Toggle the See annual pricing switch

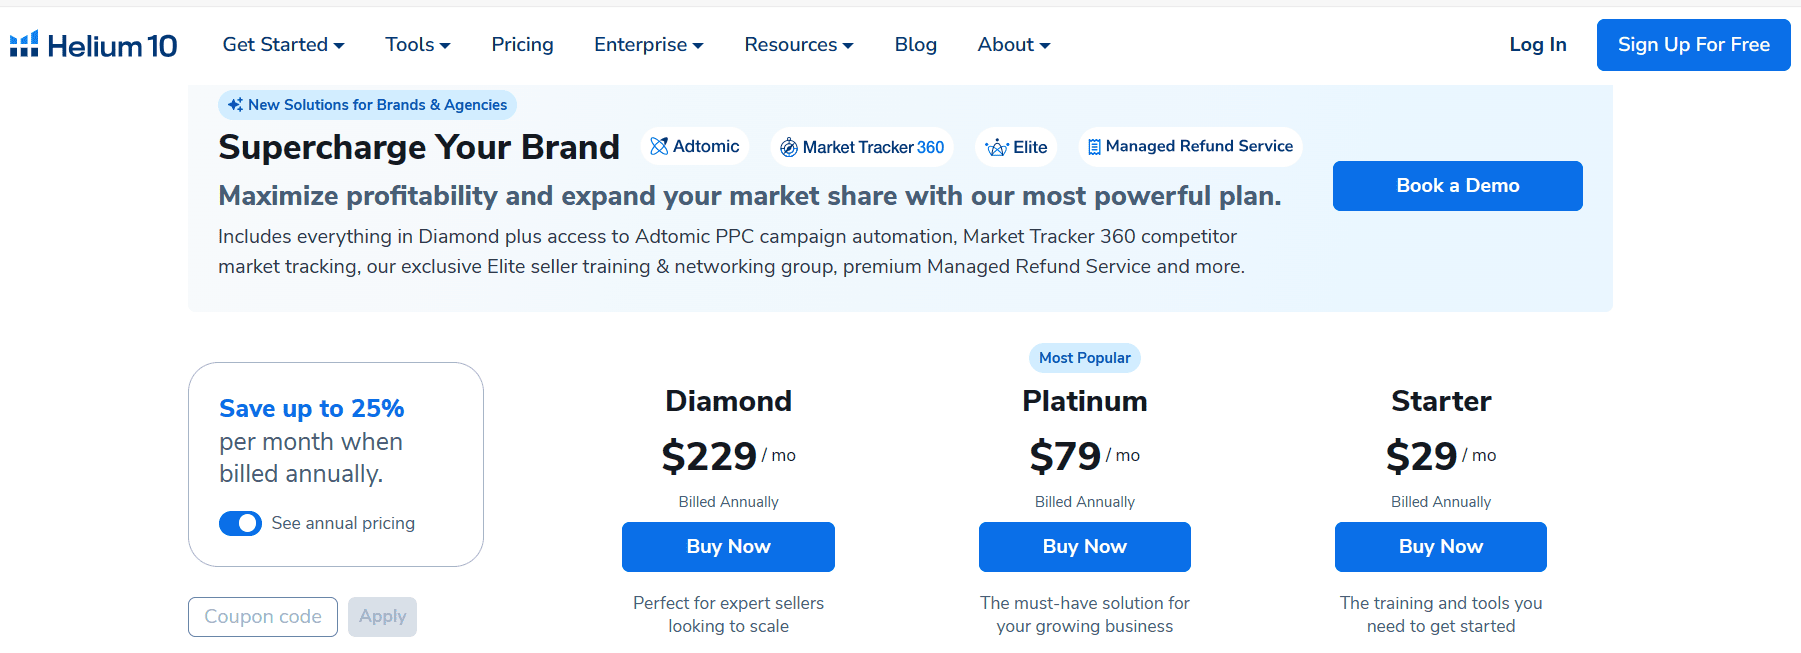coord(240,523)
